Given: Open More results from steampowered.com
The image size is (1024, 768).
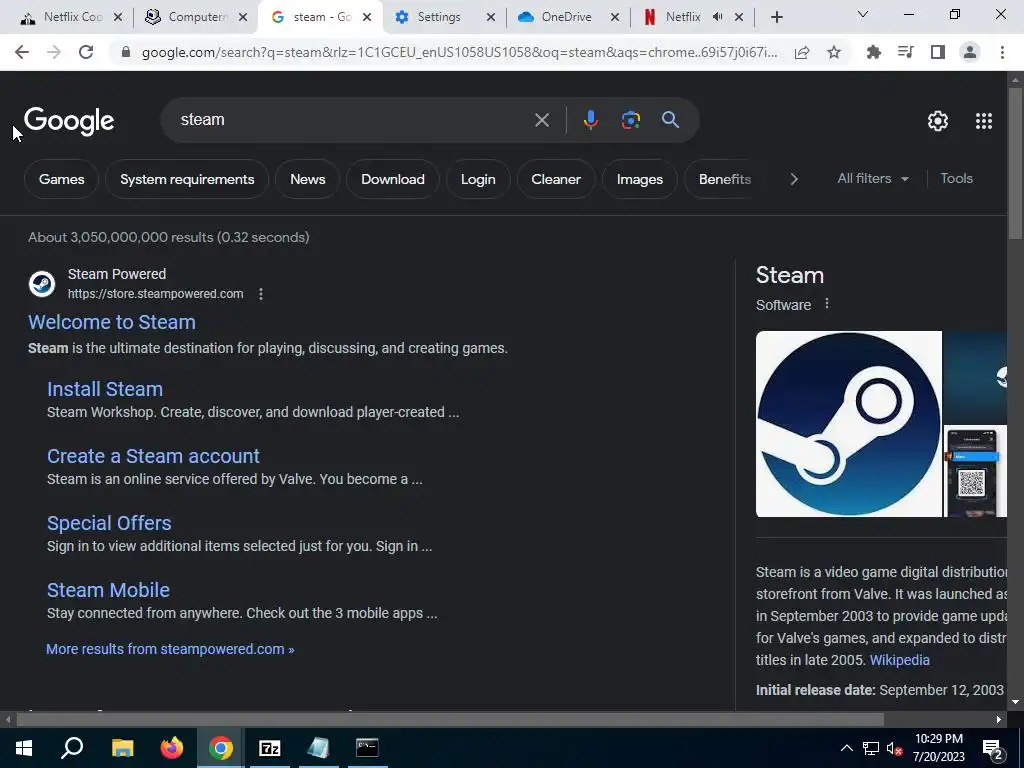Looking at the screenshot, I should (x=170, y=649).
